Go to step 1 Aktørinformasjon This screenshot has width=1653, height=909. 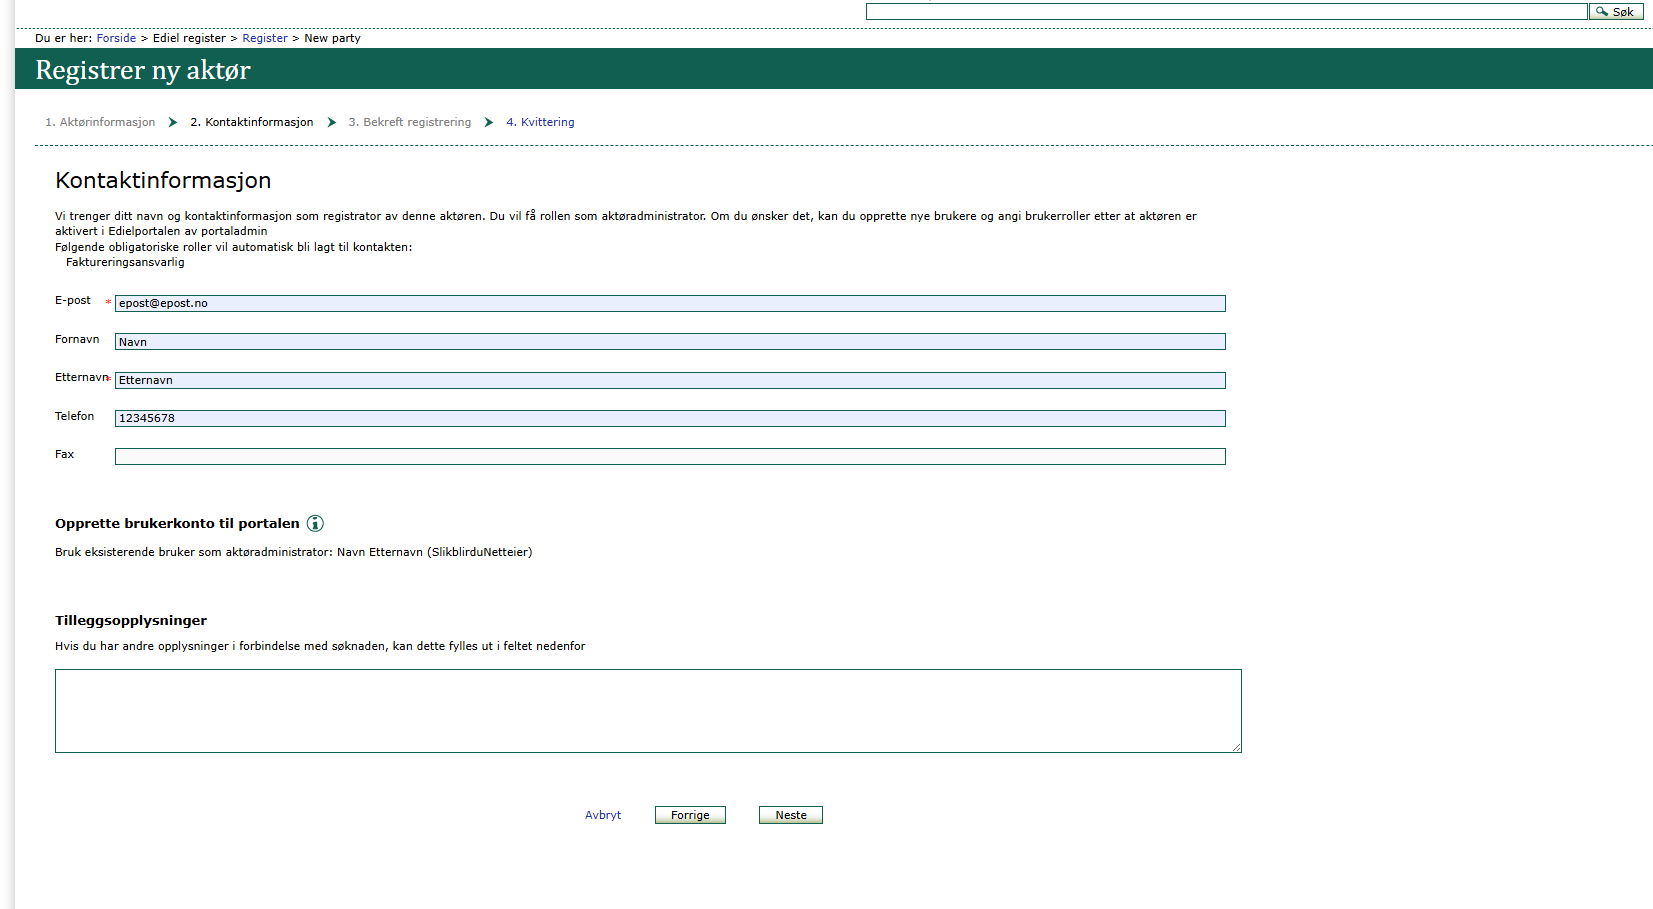100,122
